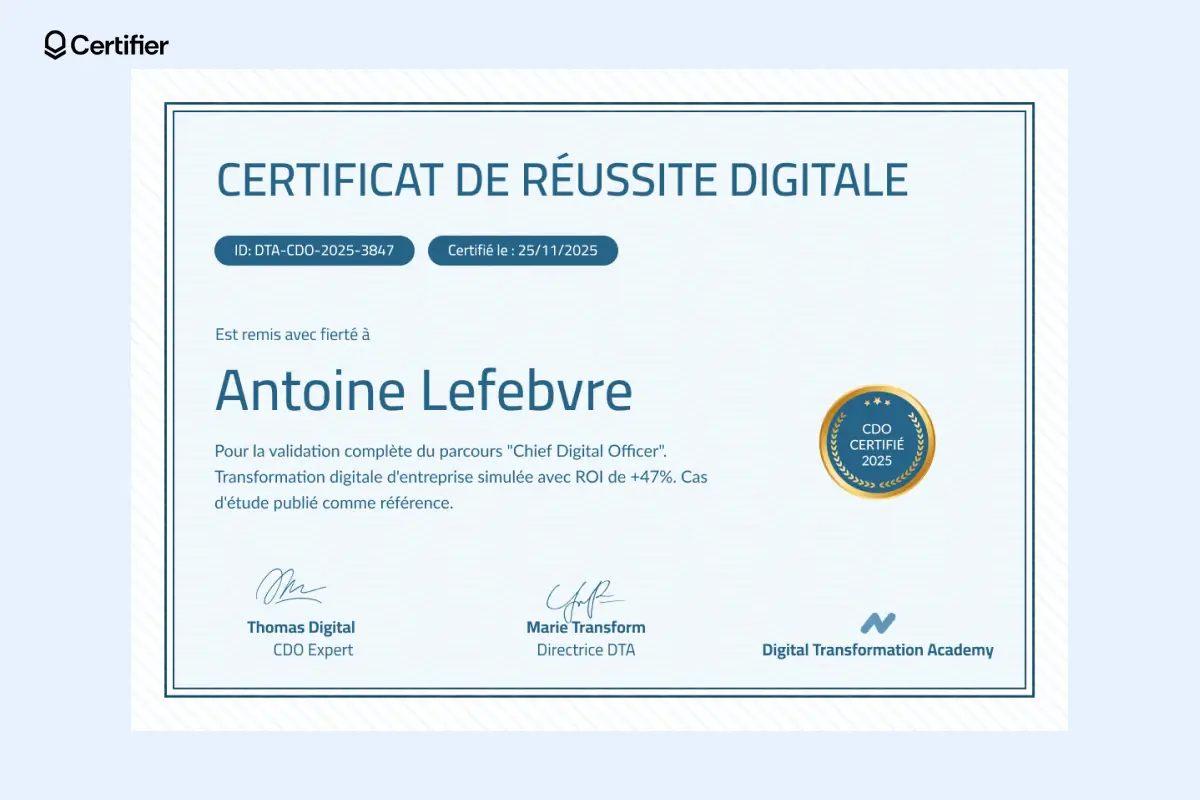Screen dimensions: 1200x800
Task: Click Thomas Digital's signature graphic
Action: (292, 588)
